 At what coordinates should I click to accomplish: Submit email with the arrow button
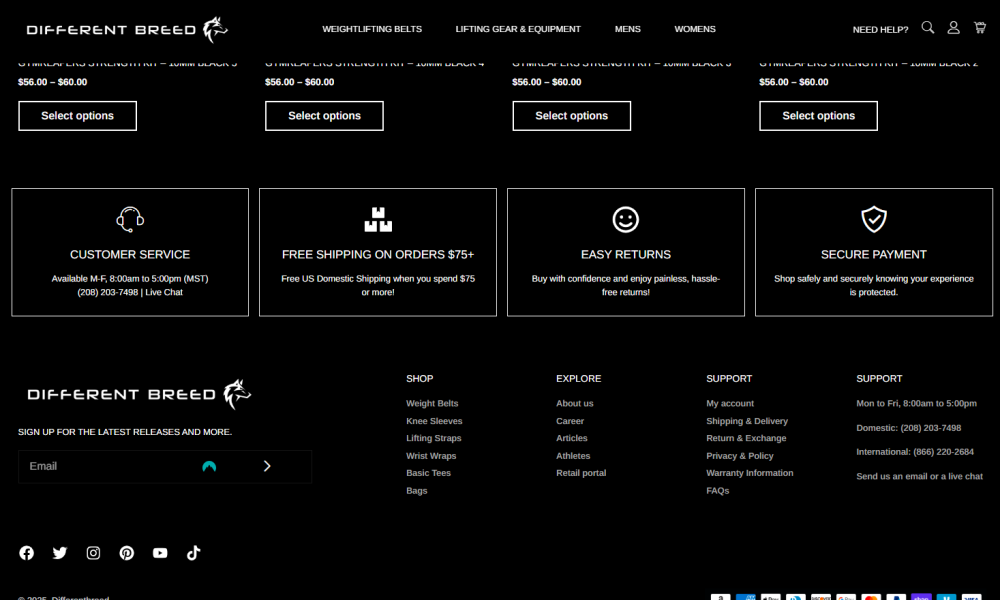[x=267, y=466]
